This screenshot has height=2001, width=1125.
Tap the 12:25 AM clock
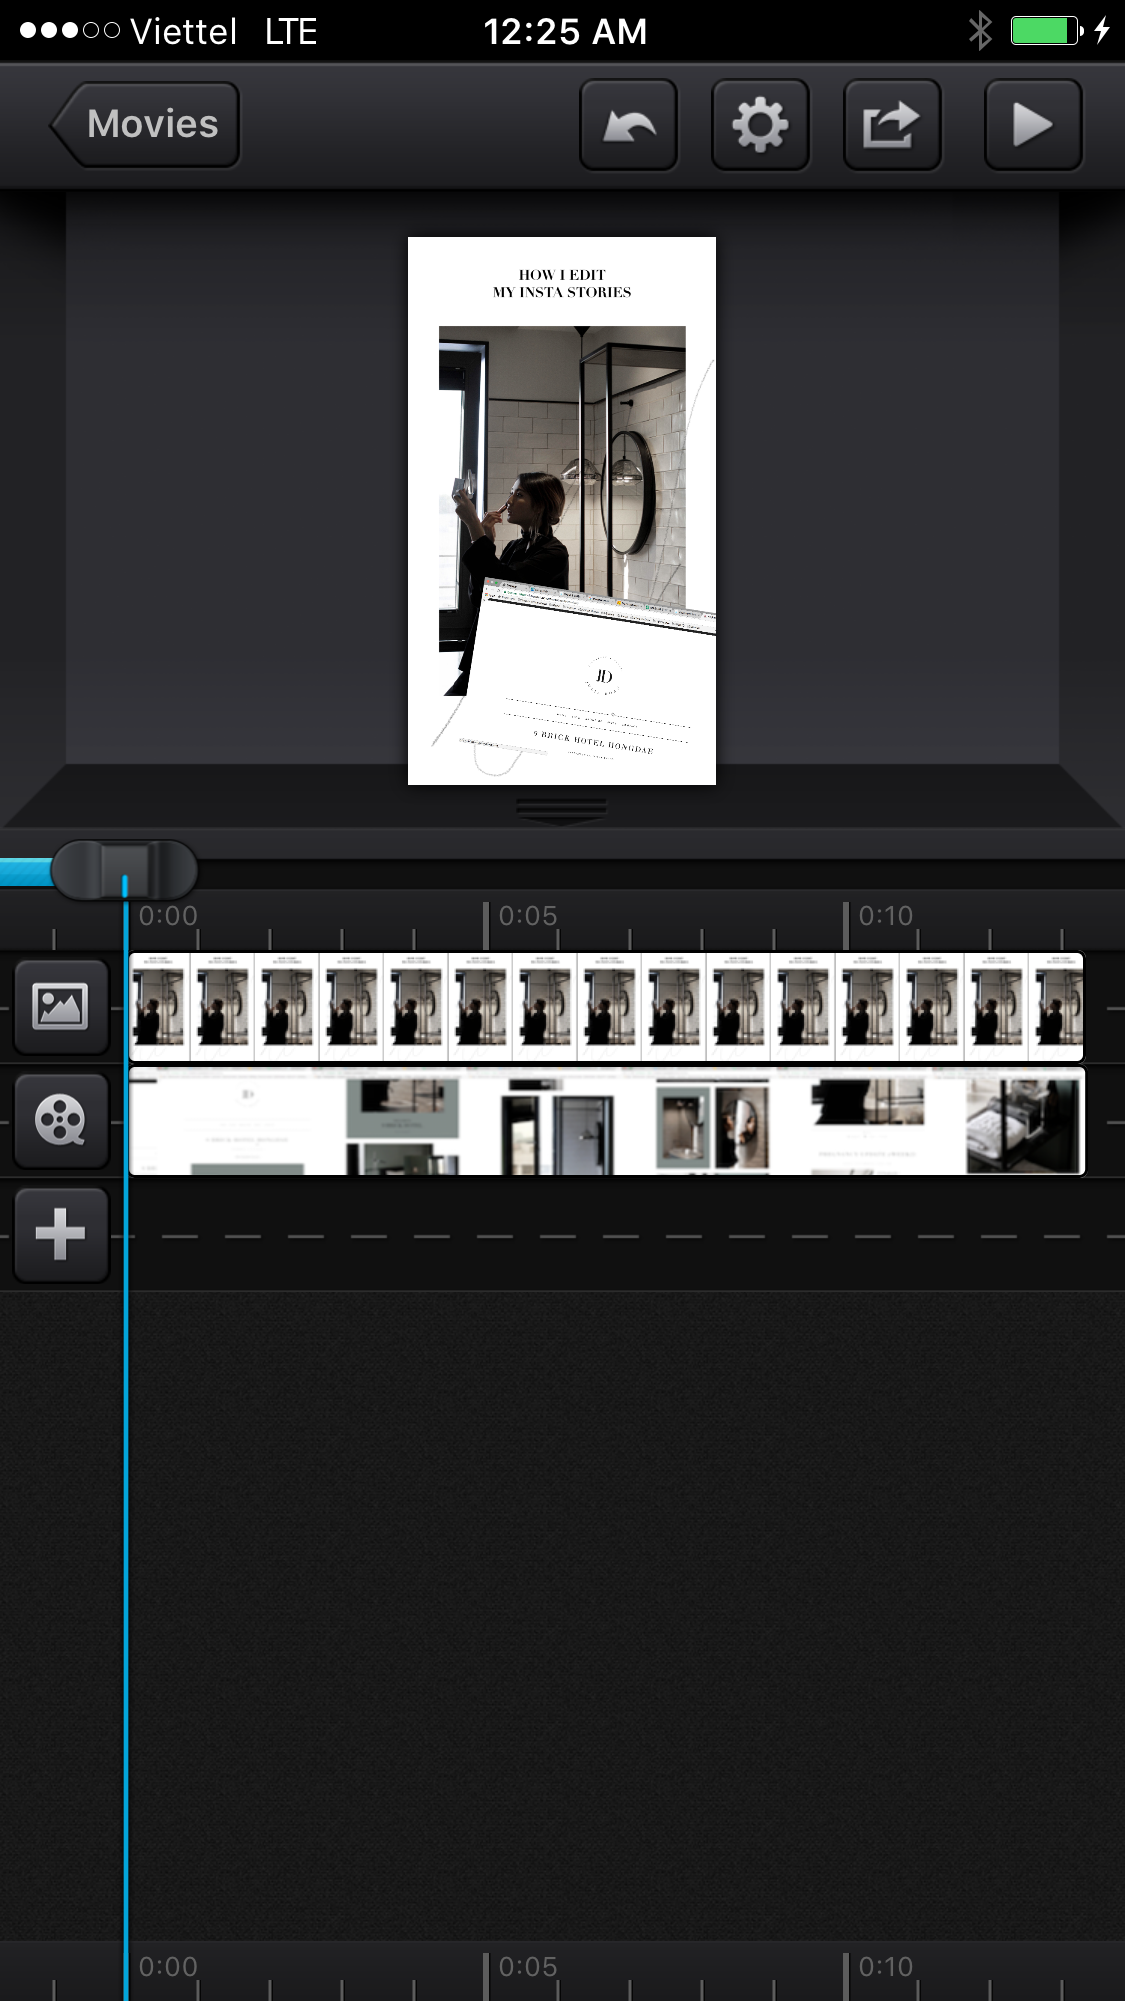(x=565, y=32)
